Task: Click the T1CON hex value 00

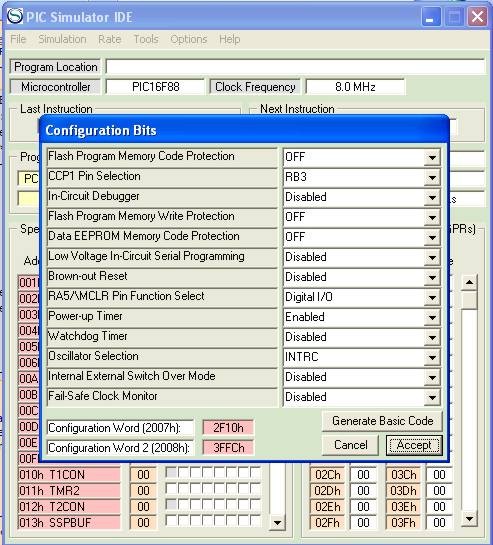Action: pos(143,475)
